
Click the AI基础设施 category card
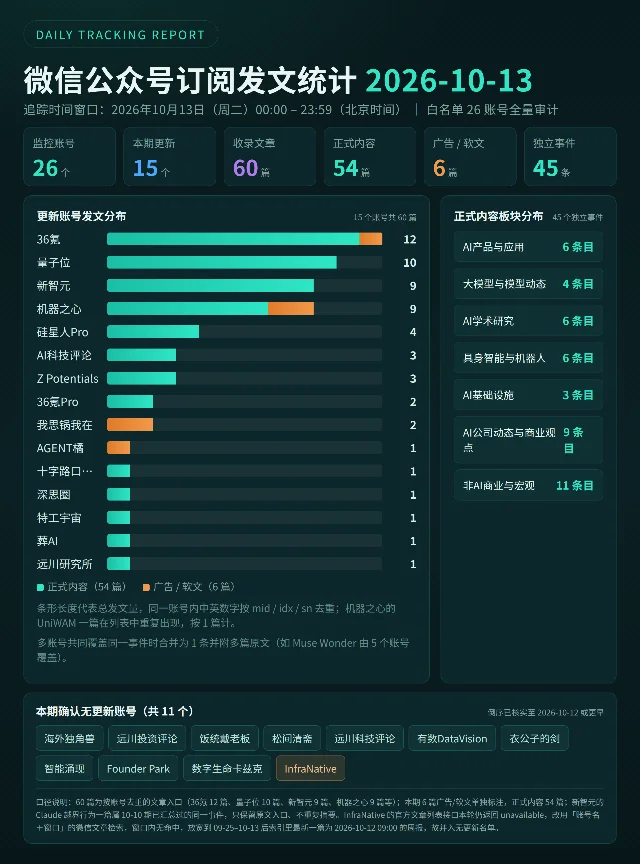tap(528, 395)
